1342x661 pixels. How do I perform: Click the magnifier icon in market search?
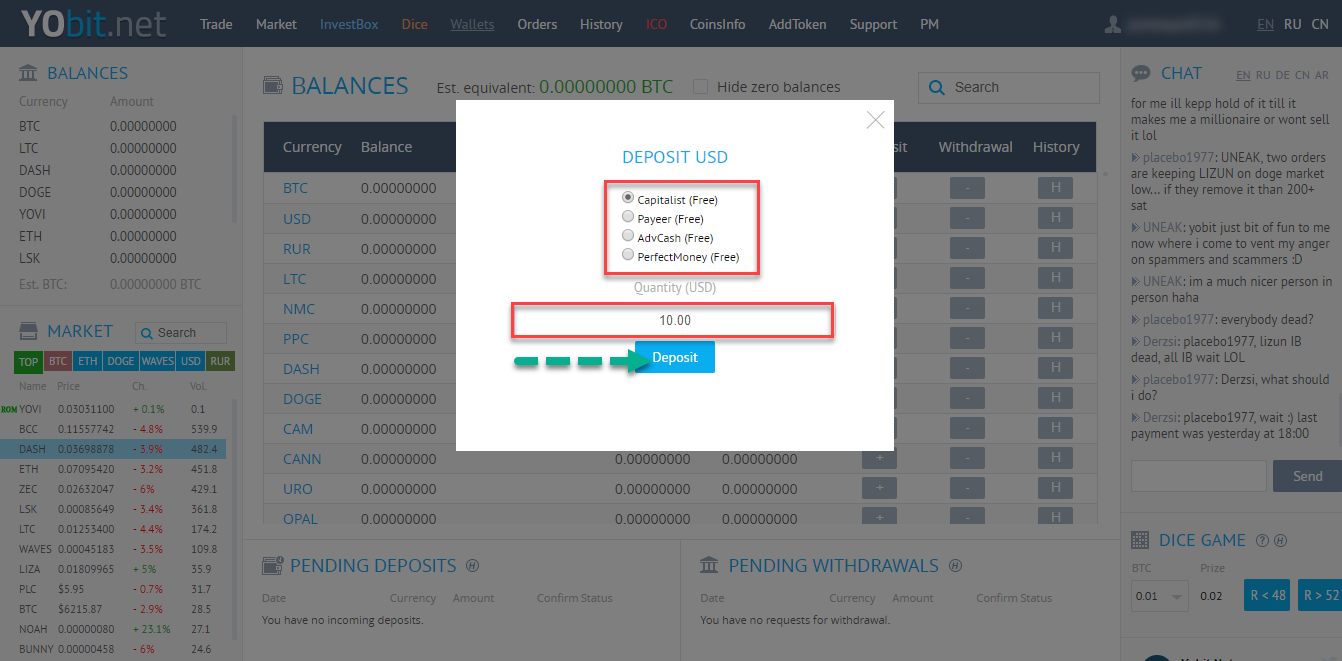(x=146, y=333)
